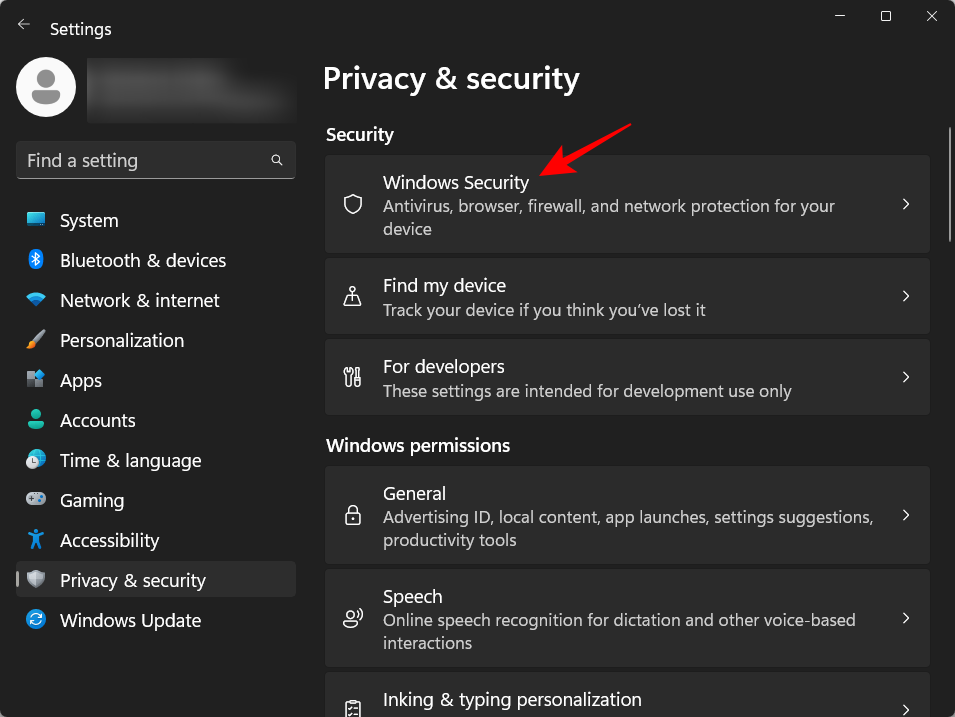Click the Find my device location icon
Image resolution: width=955 pixels, height=717 pixels.
pyautogui.click(x=352, y=296)
